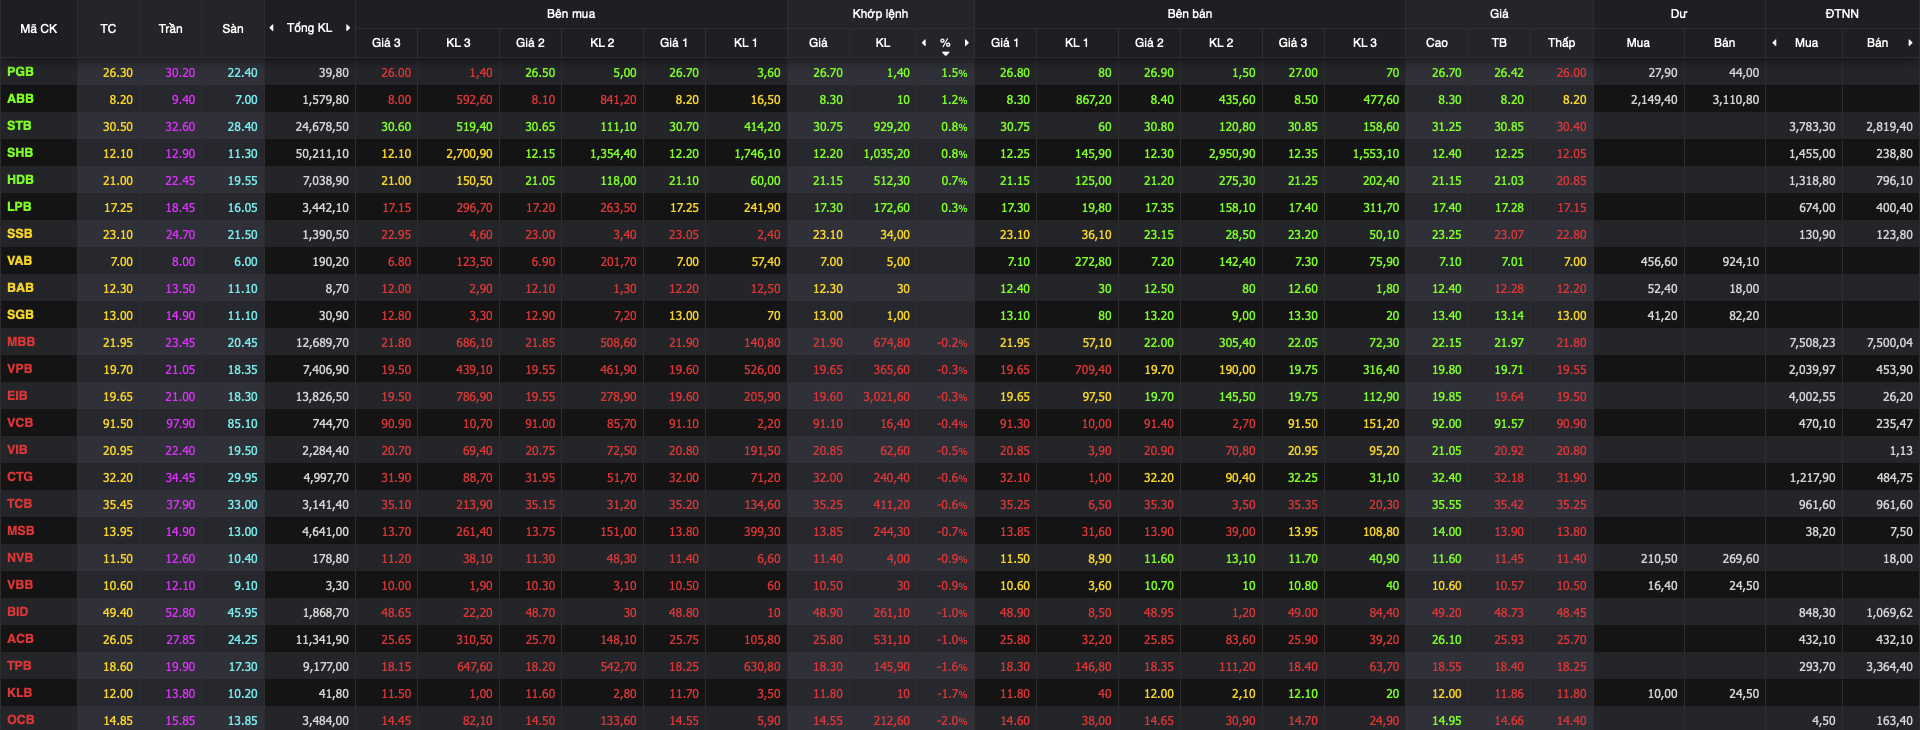Select the VIB ticker
This screenshot has height=730, width=1920.
pyautogui.click(x=17, y=450)
